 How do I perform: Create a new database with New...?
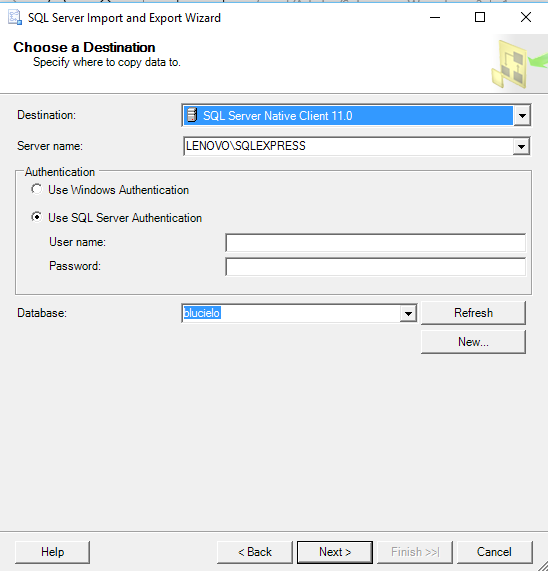pos(473,342)
